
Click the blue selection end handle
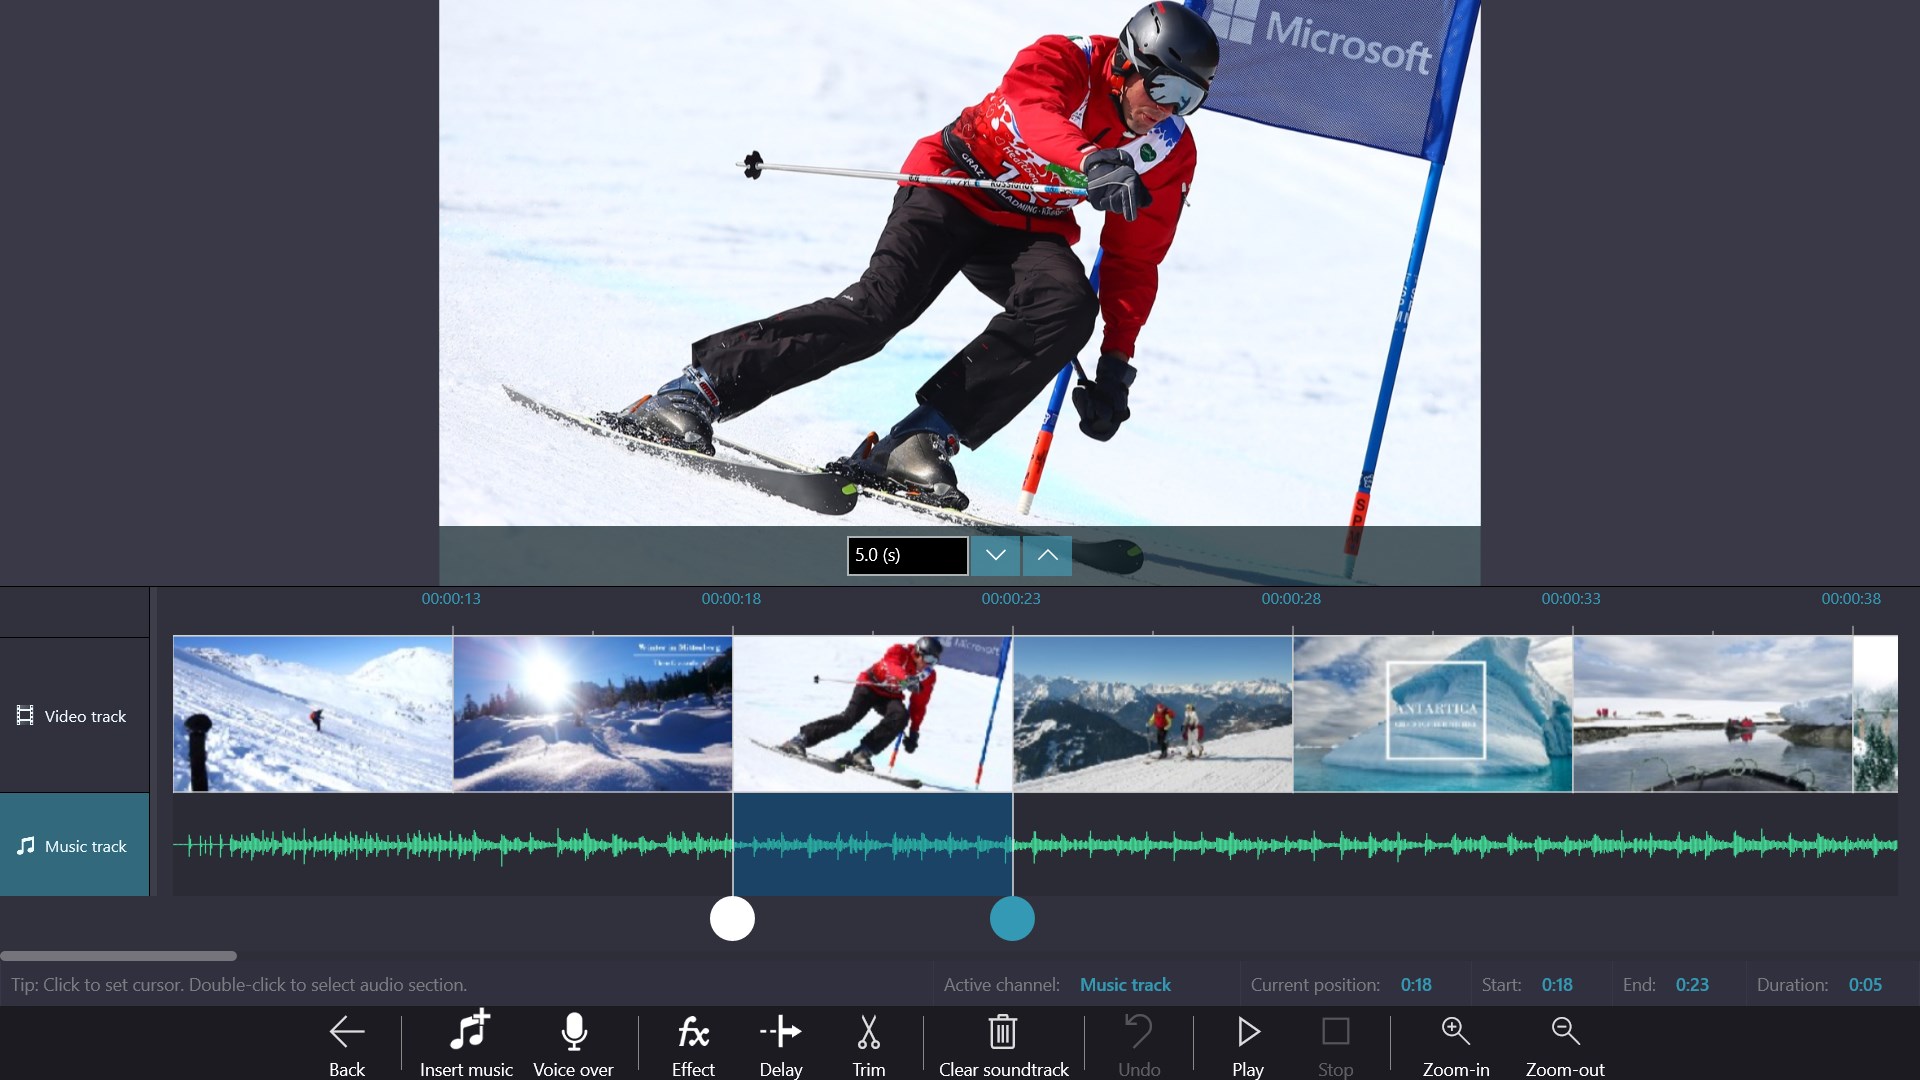click(x=1012, y=919)
